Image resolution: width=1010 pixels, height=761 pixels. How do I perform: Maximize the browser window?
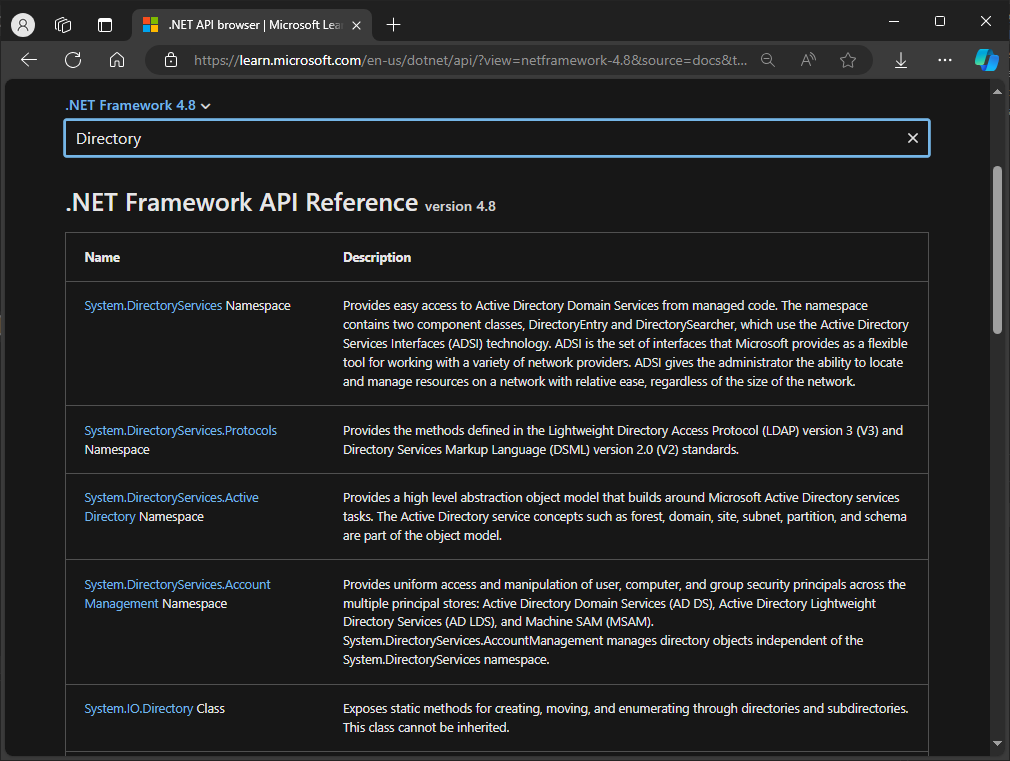pyautogui.click(x=940, y=21)
